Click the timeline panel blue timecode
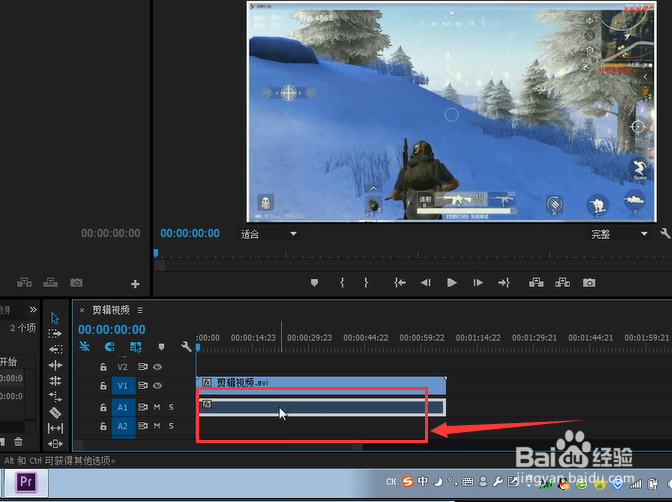The height and width of the screenshot is (502, 672). tap(111, 329)
